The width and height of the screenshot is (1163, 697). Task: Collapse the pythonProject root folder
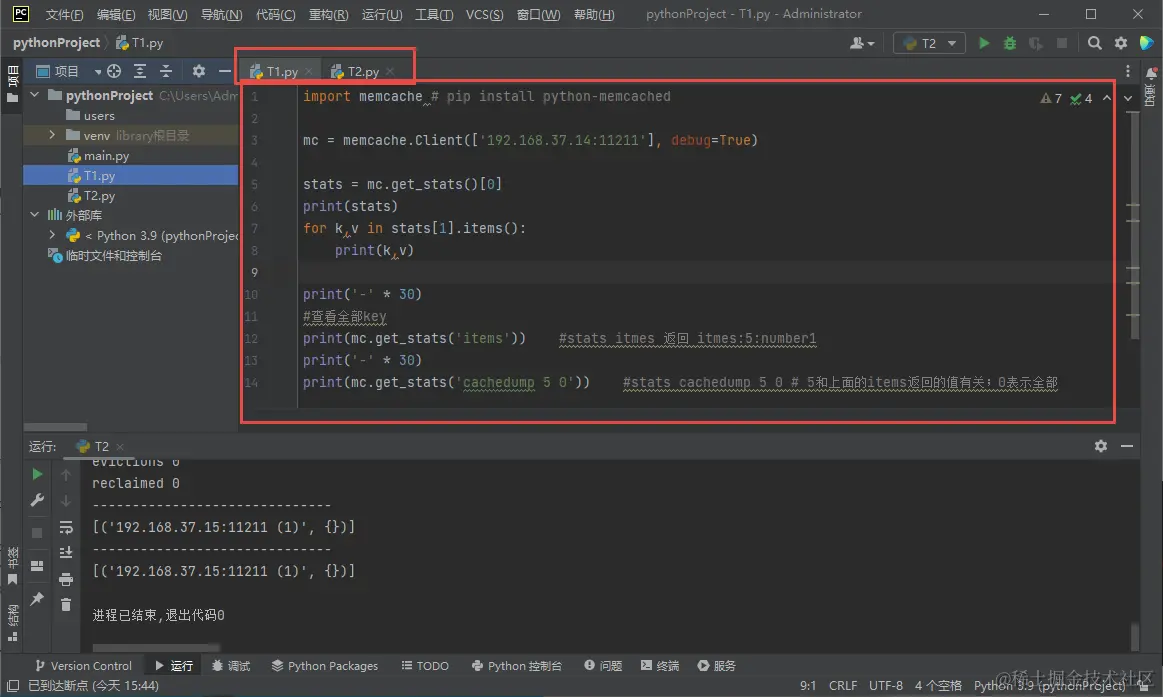point(34,95)
